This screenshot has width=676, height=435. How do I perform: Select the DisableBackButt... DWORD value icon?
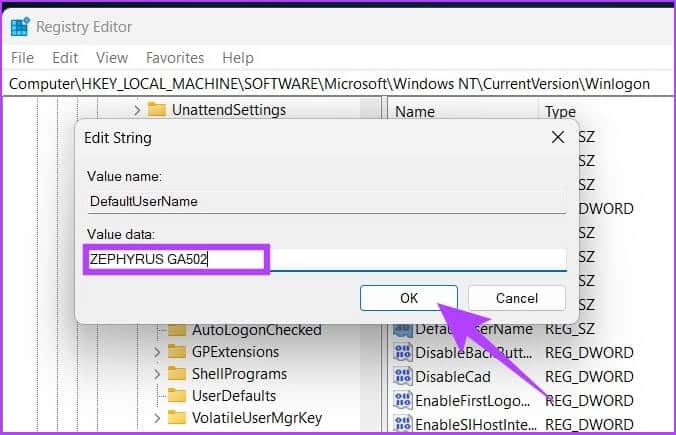[403, 353]
